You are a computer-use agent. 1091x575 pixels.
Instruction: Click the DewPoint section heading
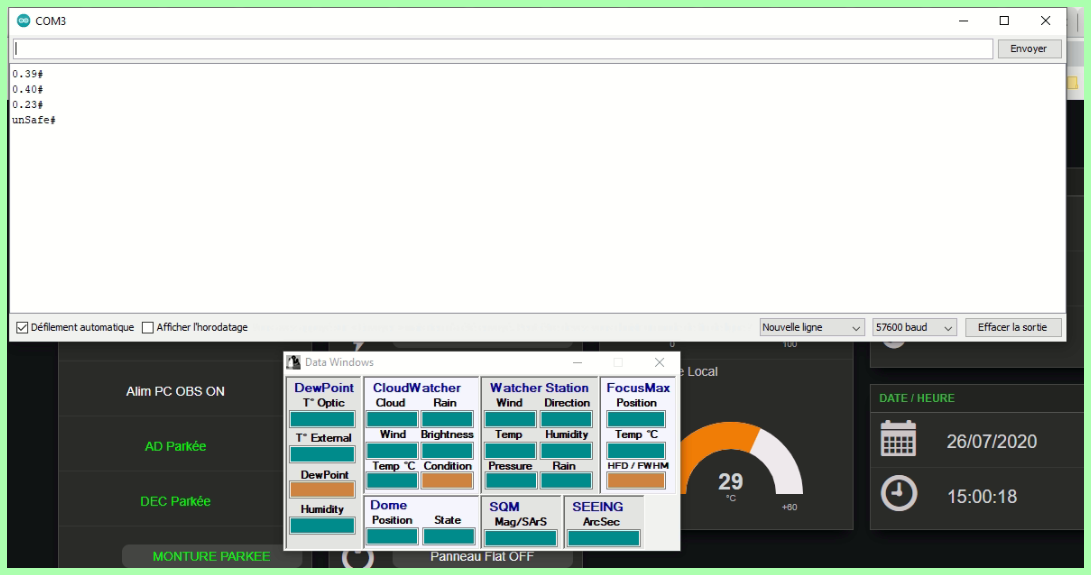(324, 388)
